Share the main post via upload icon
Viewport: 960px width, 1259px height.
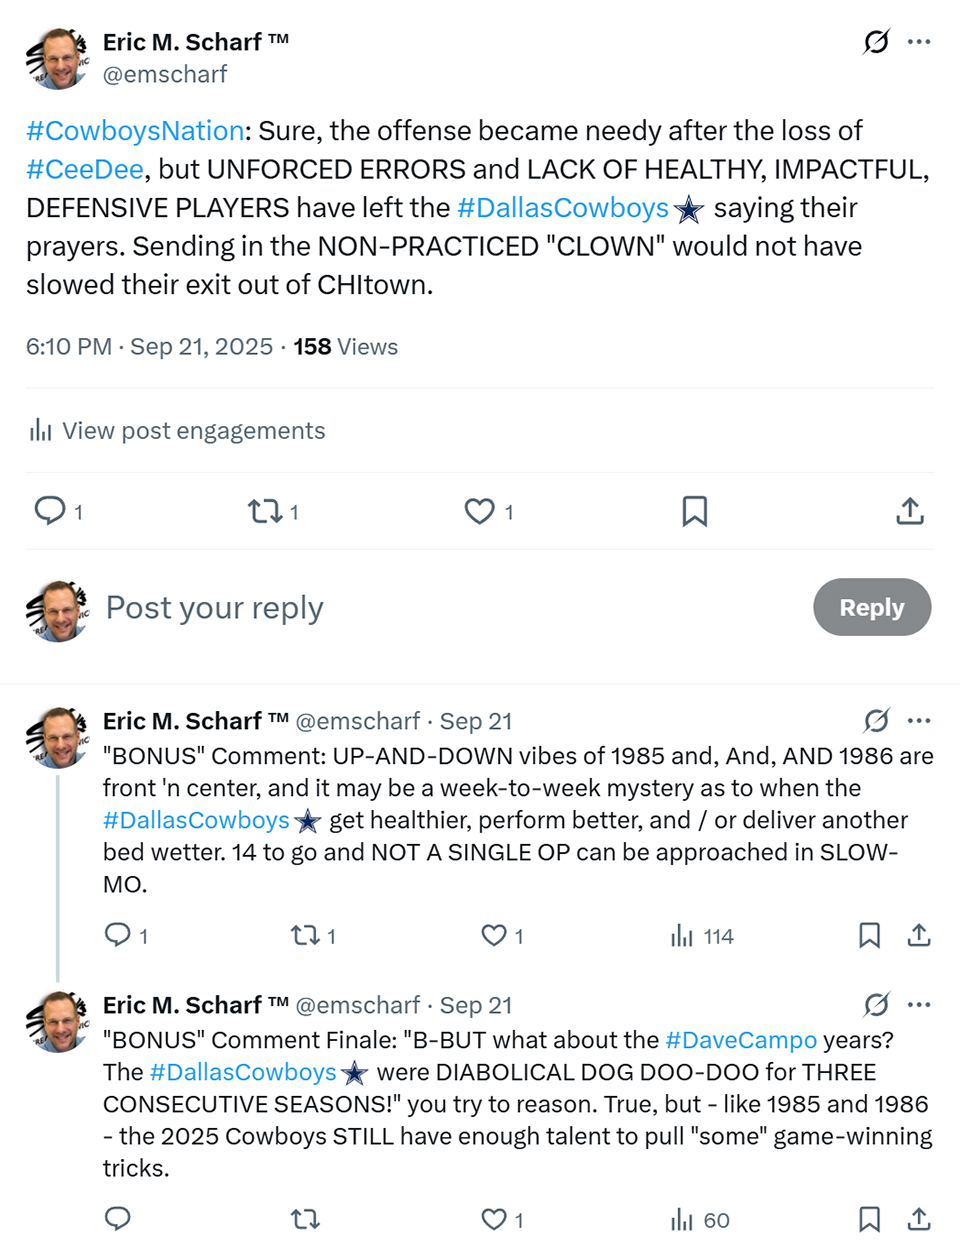pos(910,512)
